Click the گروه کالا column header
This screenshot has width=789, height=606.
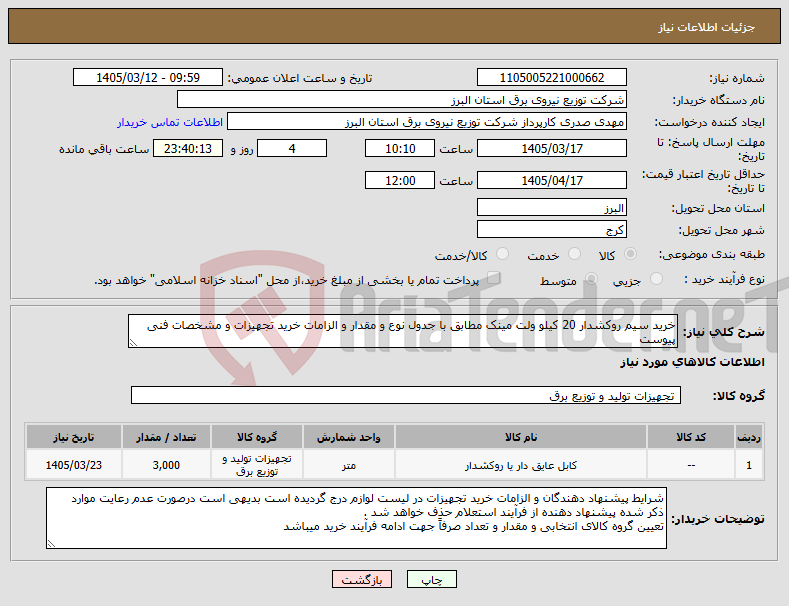pos(257,437)
